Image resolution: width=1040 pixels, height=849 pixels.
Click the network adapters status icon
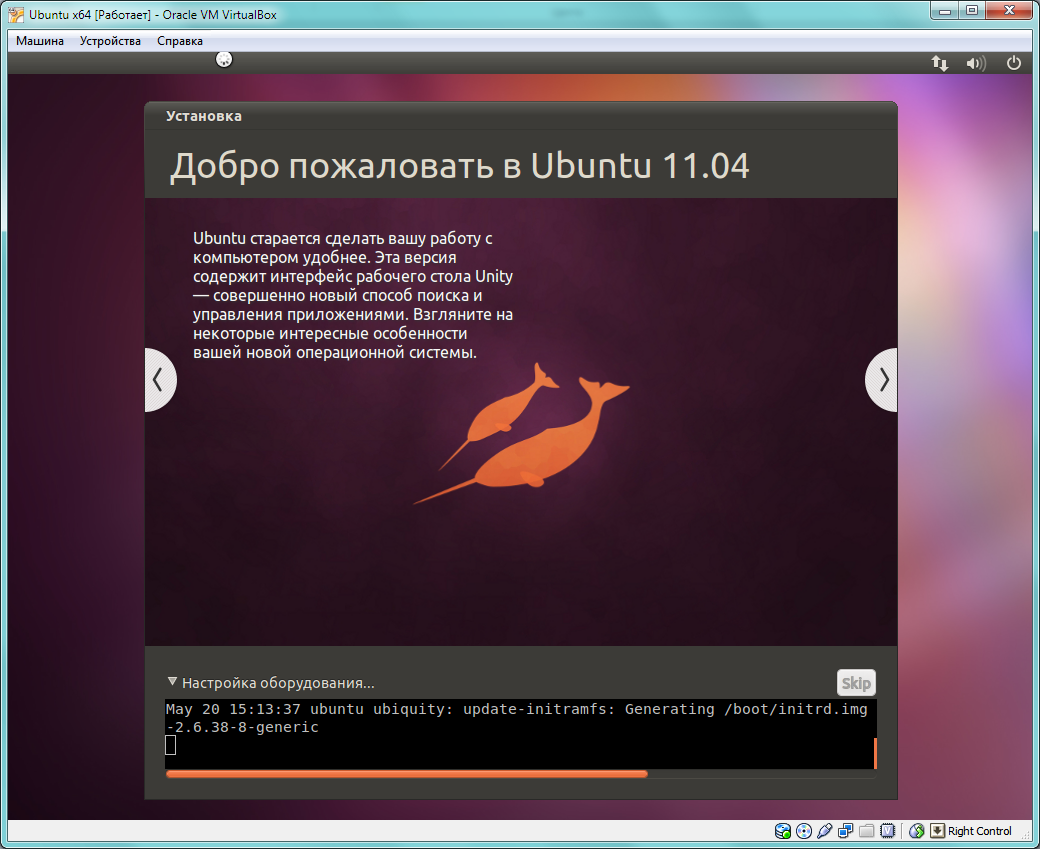point(845,831)
